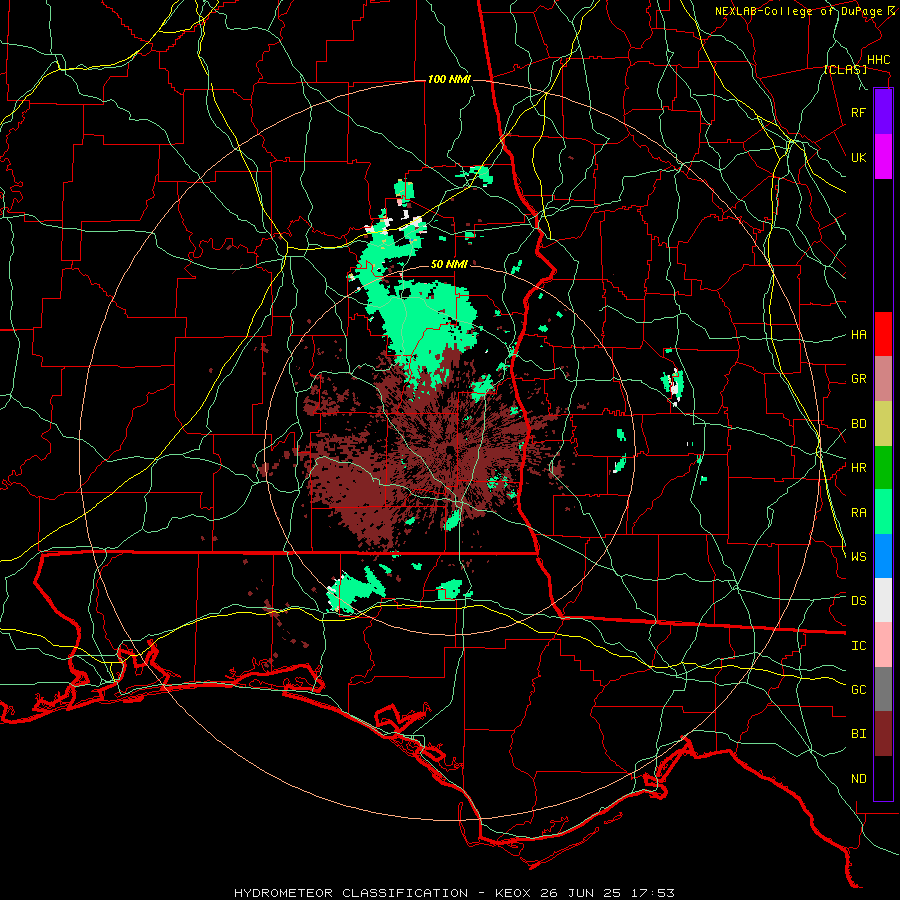Click the DS white legend swatch
The height and width of the screenshot is (900, 900).
pyautogui.click(x=883, y=600)
